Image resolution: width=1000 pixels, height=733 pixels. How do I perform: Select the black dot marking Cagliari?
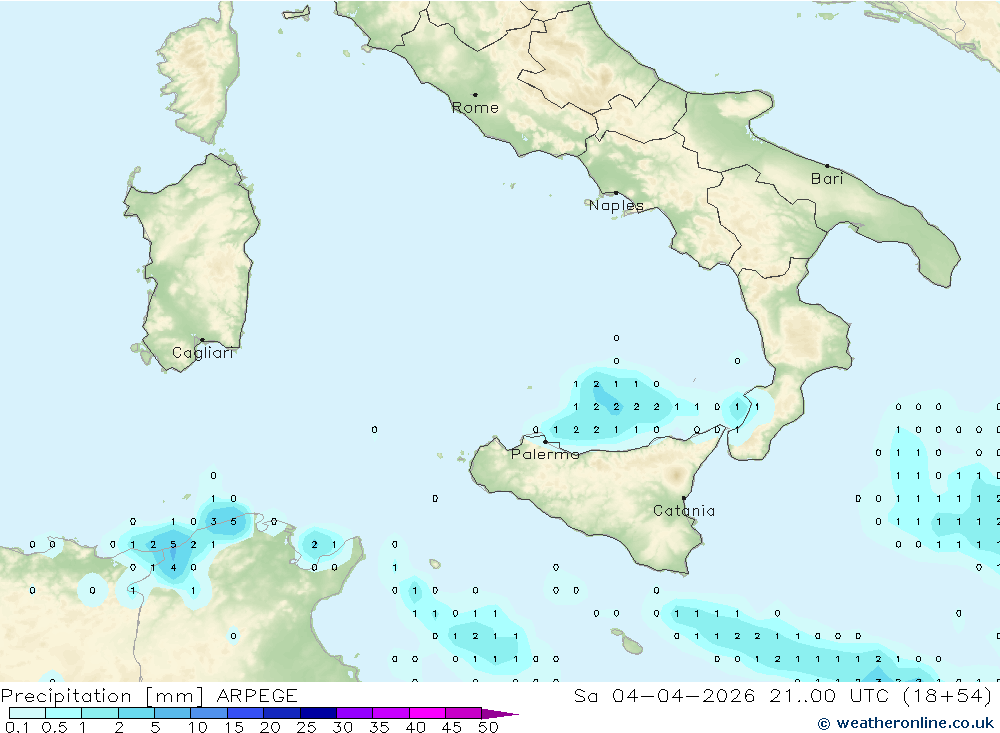point(202,340)
